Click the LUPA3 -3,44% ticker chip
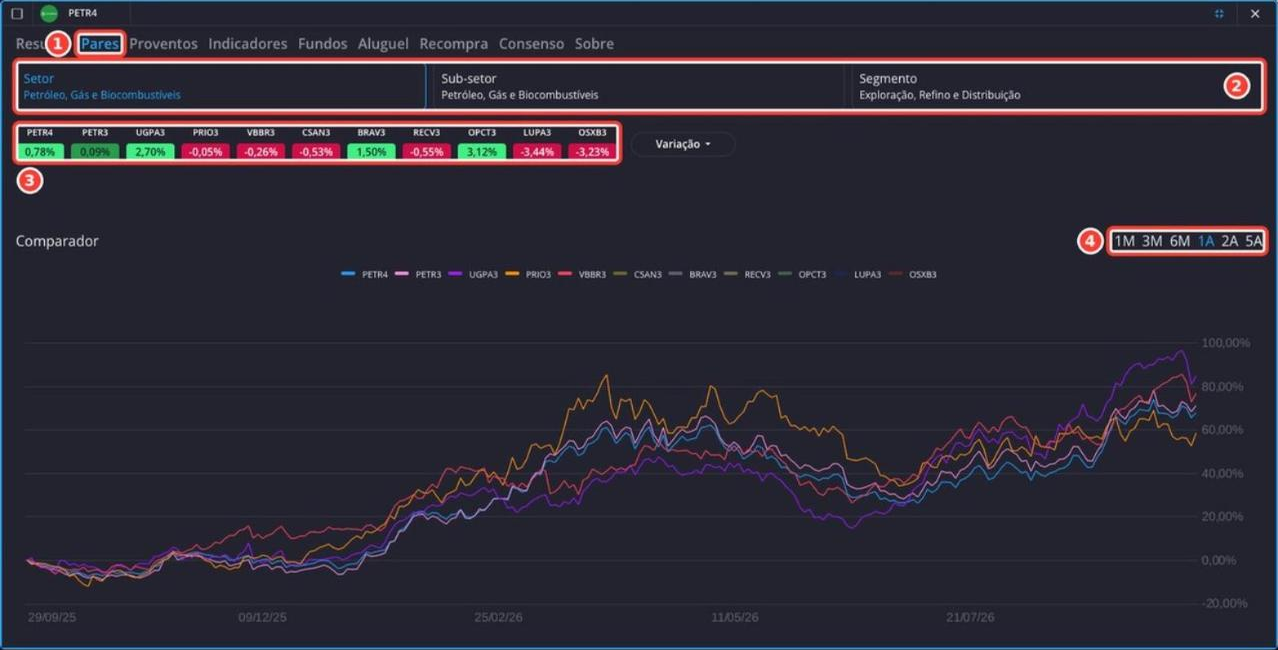 pos(537,142)
